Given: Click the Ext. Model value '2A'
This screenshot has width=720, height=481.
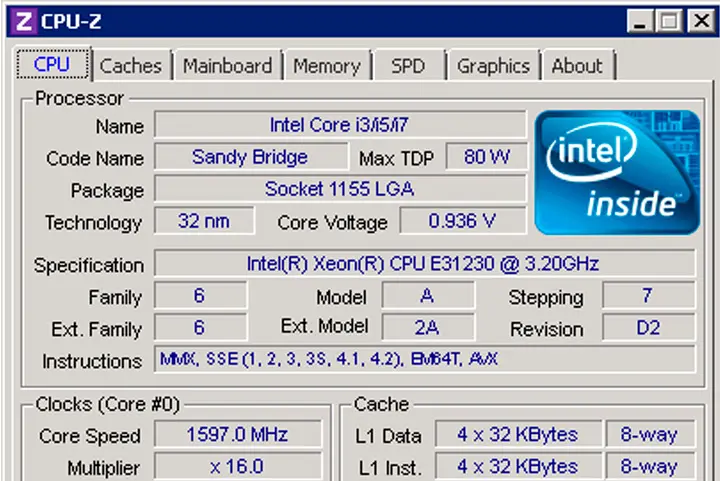Looking at the screenshot, I should [x=428, y=328].
